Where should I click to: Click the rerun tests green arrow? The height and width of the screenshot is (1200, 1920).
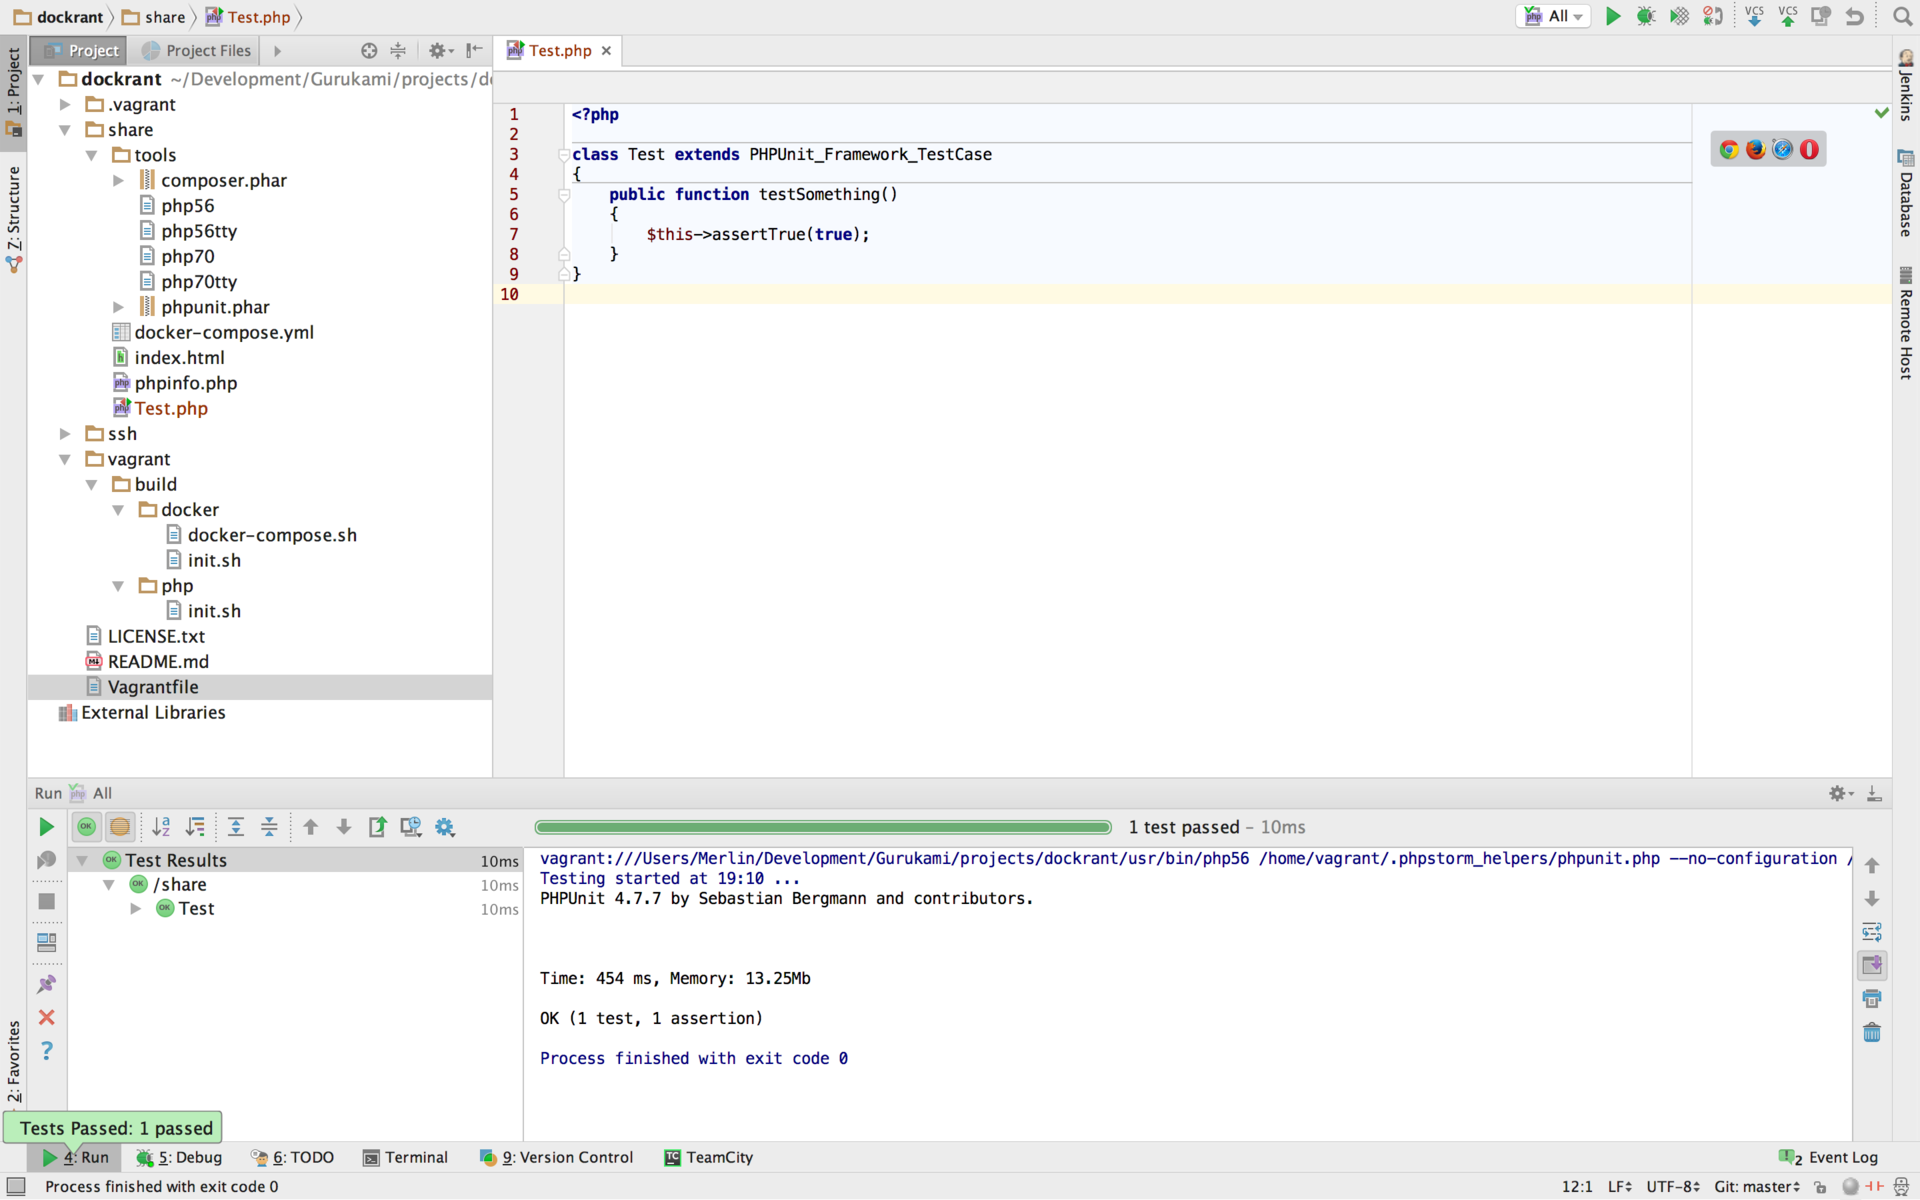tap(46, 827)
